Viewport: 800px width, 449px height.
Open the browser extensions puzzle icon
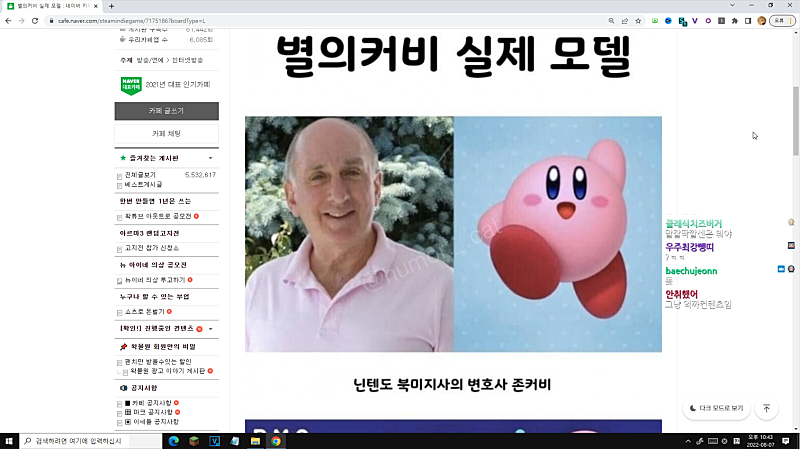[734, 20]
